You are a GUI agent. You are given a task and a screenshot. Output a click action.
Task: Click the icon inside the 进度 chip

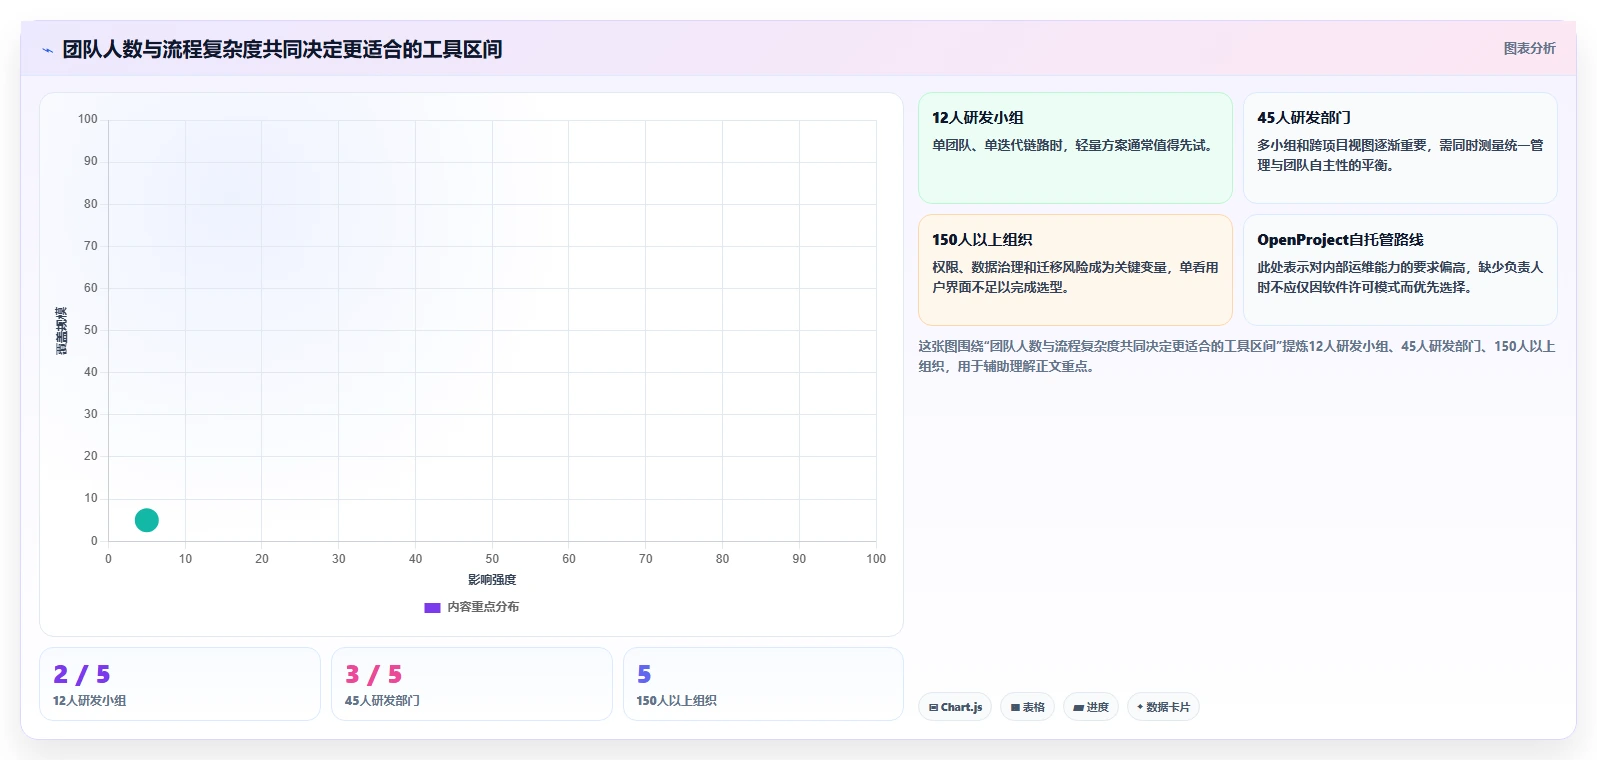1078,707
